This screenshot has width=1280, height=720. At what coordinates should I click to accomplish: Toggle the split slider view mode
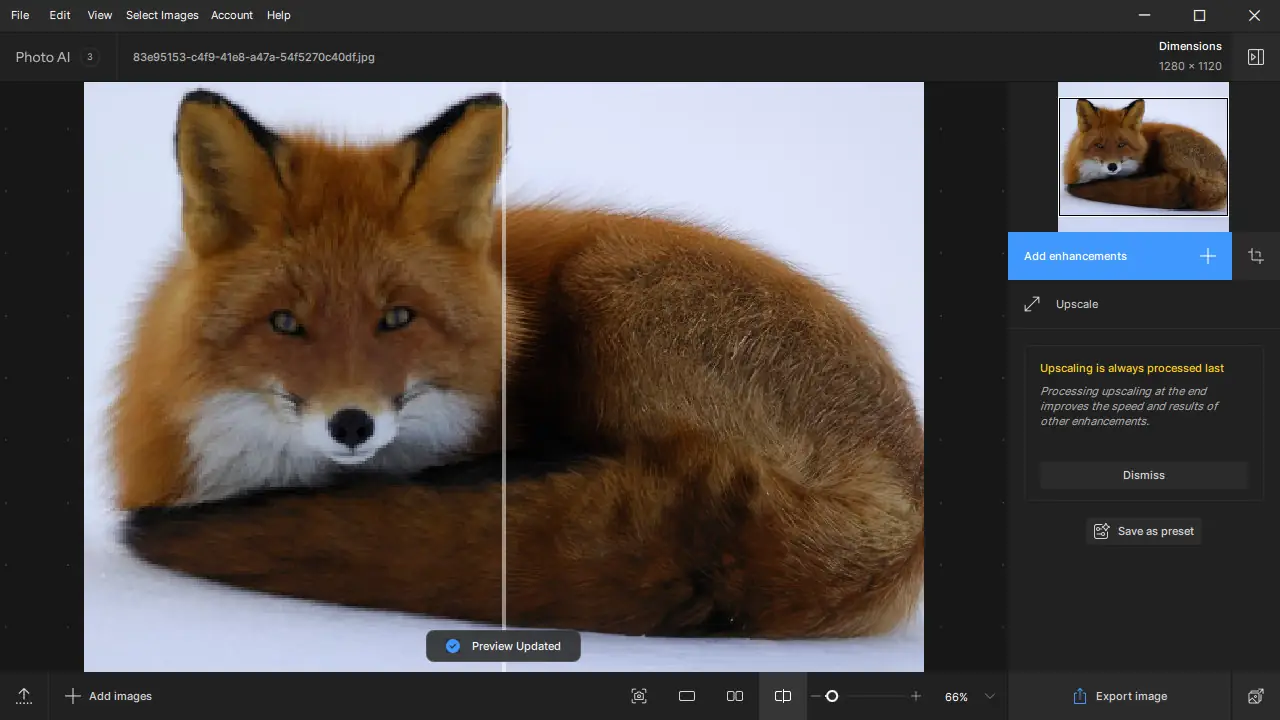(x=783, y=696)
